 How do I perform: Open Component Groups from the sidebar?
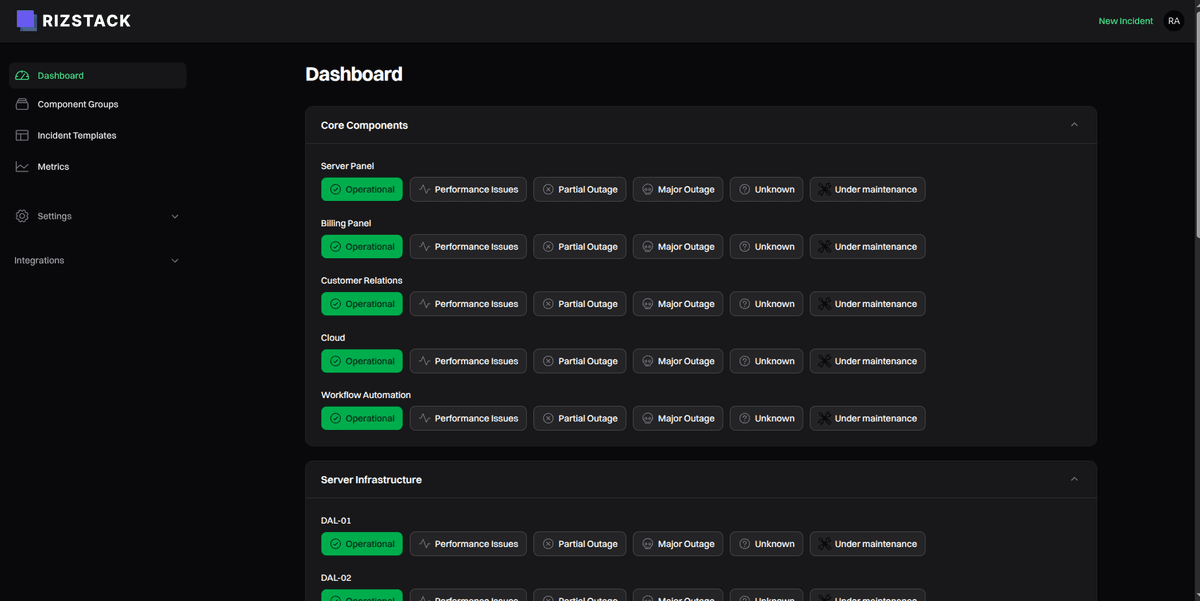click(x=77, y=103)
